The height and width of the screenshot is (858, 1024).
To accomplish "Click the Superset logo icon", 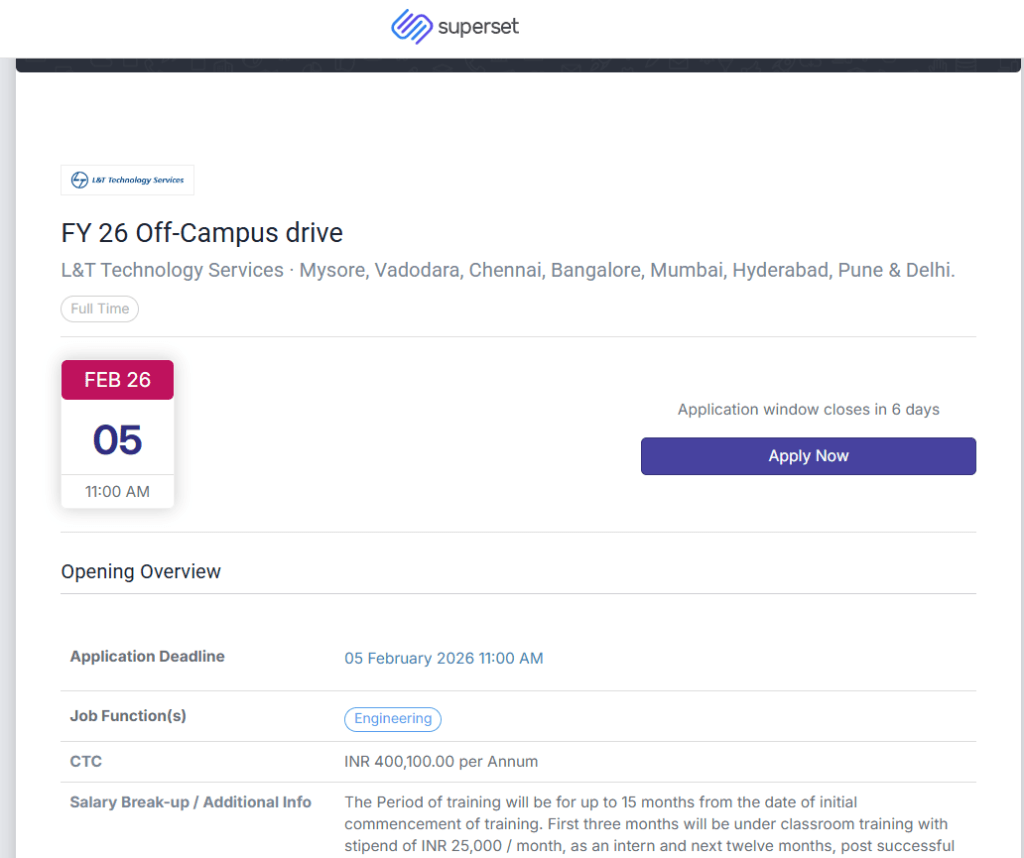I will (x=410, y=27).
